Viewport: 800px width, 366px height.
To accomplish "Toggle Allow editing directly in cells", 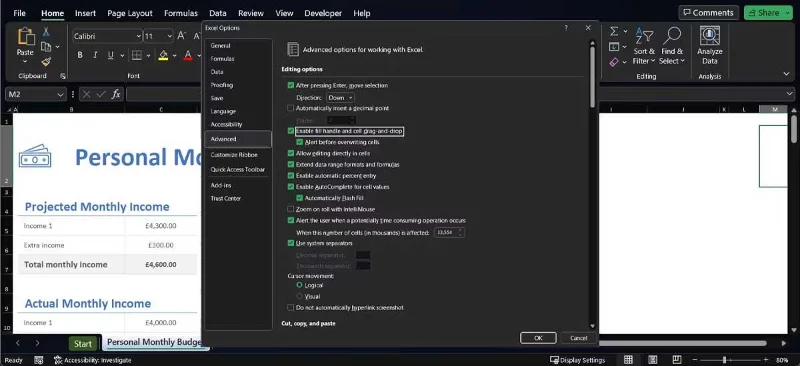I will pos(291,153).
